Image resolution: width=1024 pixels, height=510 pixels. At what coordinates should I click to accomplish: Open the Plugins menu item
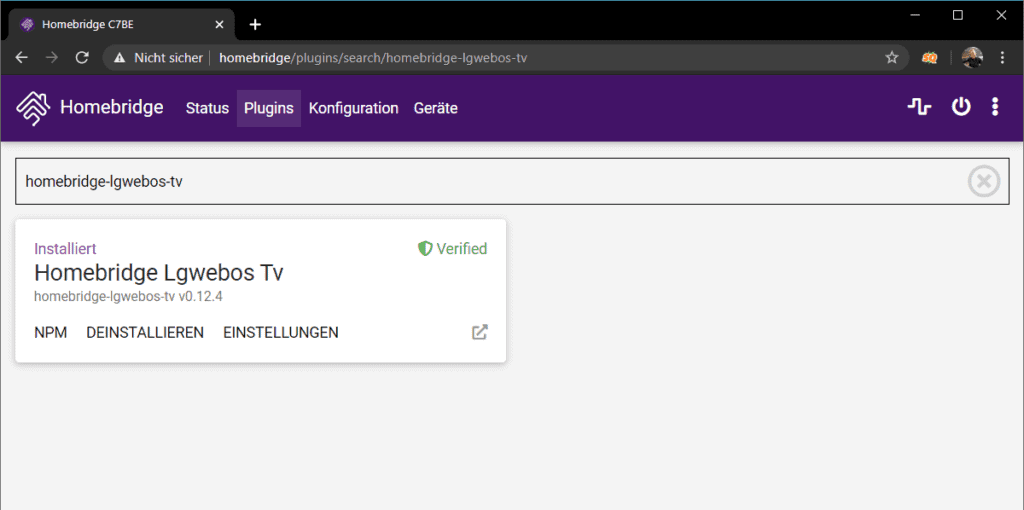(x=268, y=108)
